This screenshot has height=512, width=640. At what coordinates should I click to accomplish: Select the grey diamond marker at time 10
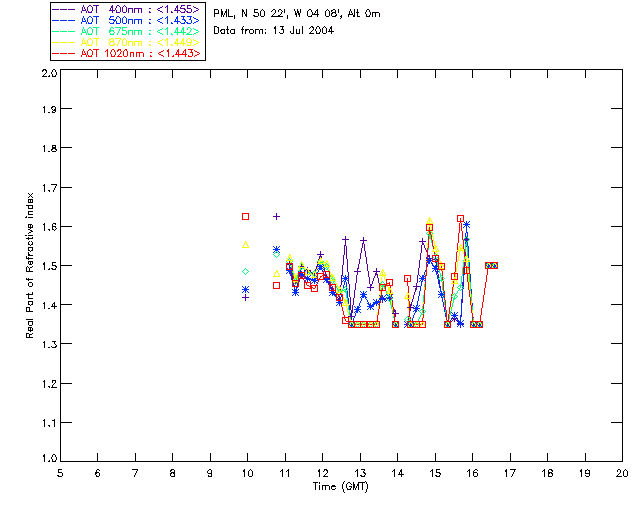pyautogui.click(x=246, y=271)
